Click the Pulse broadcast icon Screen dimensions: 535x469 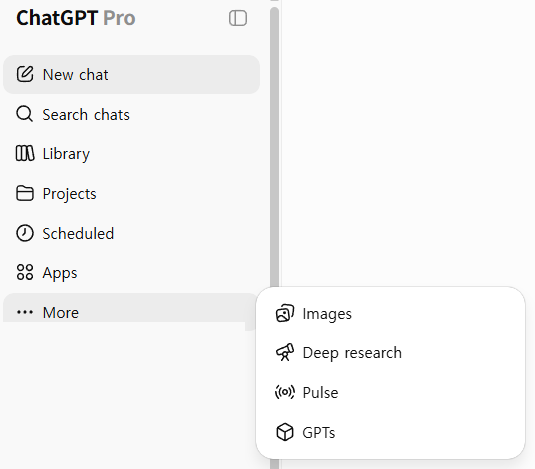[285, 392]
